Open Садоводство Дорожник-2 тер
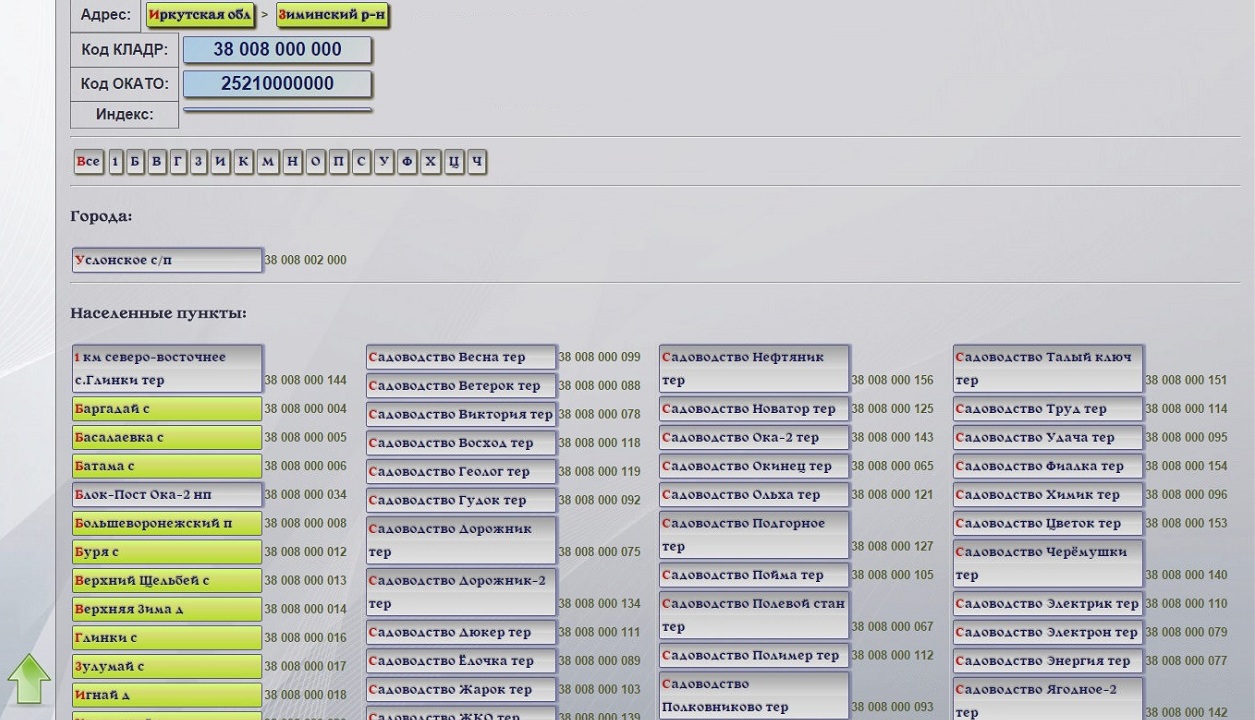 tap(461, 592)
